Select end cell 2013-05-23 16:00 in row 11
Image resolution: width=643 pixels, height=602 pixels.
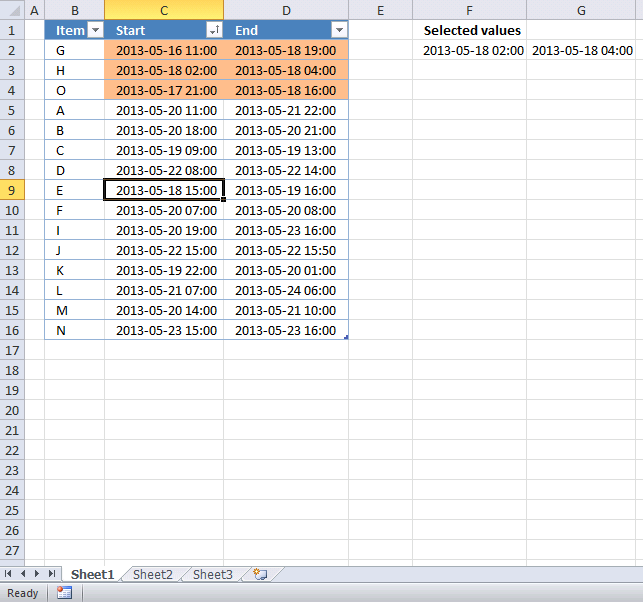click(286, 230)
